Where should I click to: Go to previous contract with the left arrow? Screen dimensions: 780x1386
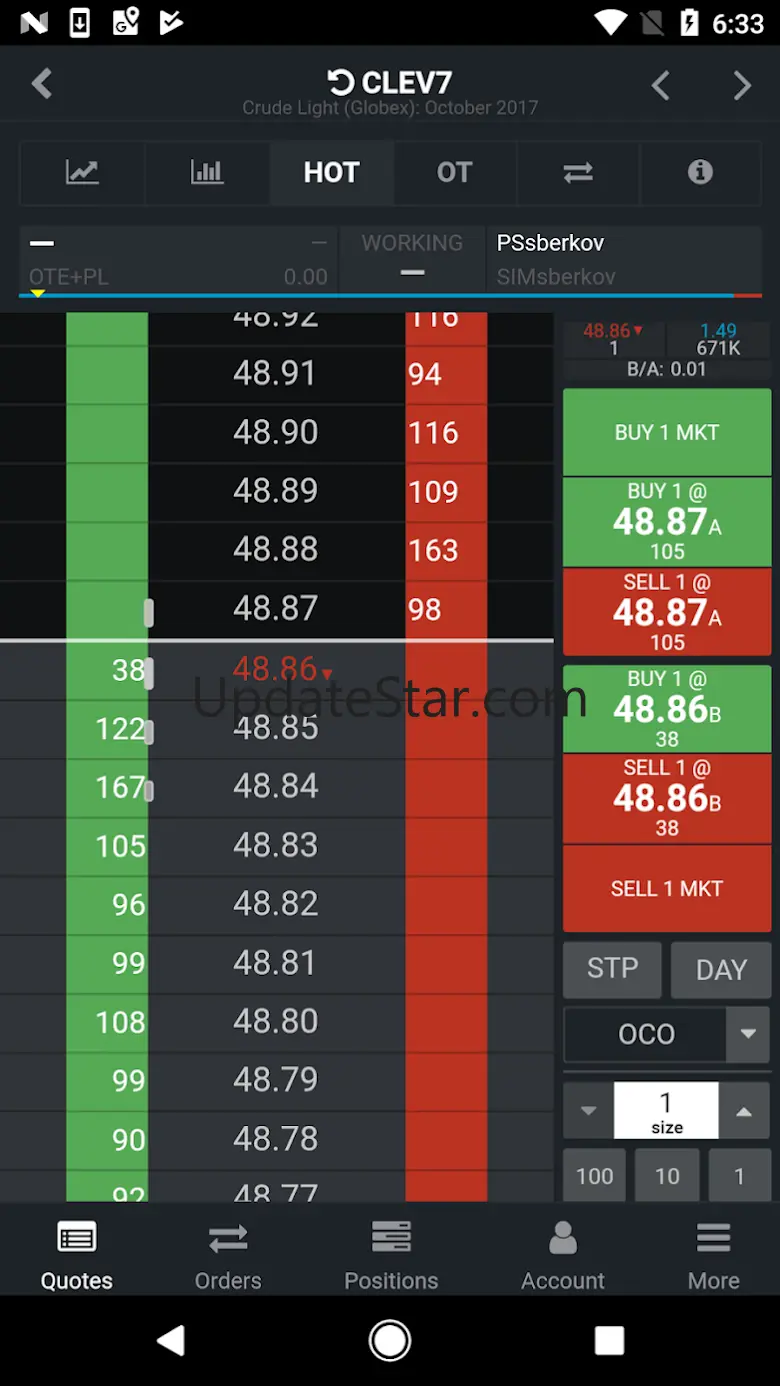(660, 86)
